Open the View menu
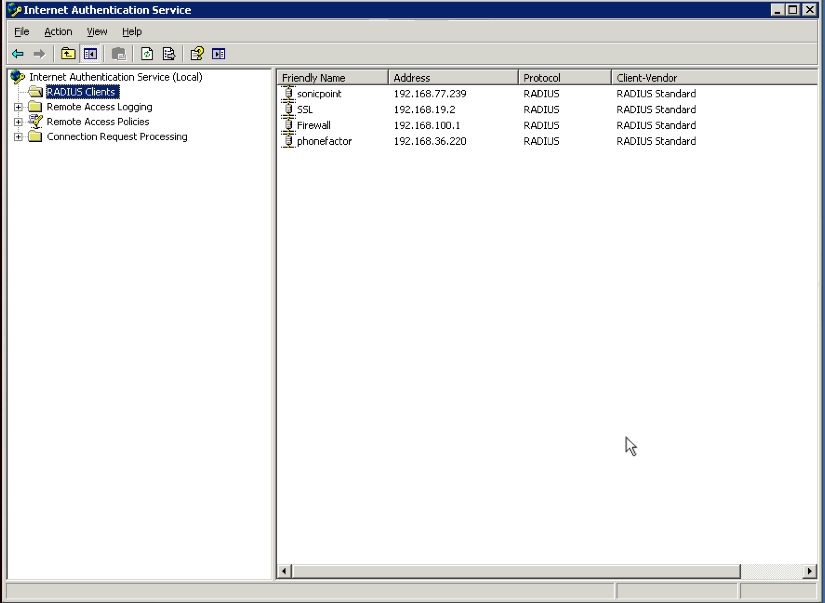825x603 pixels. [97, 32]
